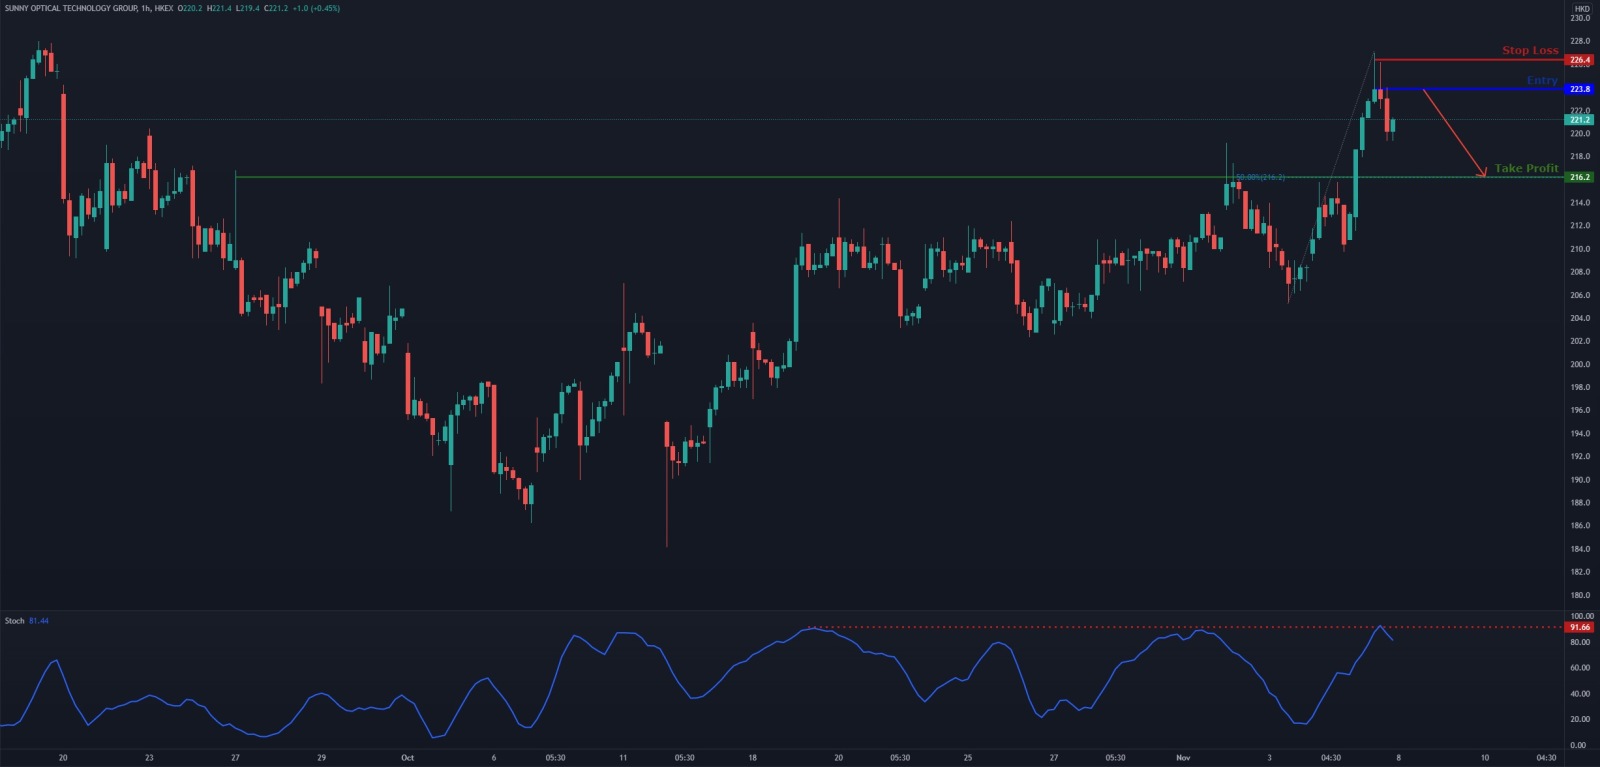1600x767 pixels.
Task: Click 228.0 on the price axis
Action: [1580, 41]
